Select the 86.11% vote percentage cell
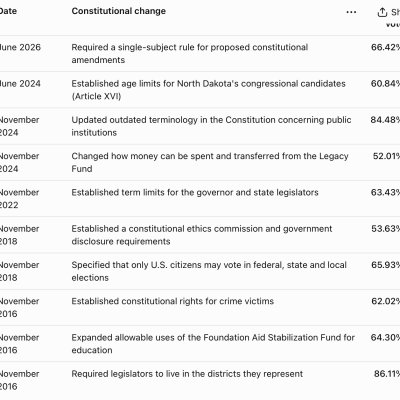400x400 pixels. click(387, 374)
